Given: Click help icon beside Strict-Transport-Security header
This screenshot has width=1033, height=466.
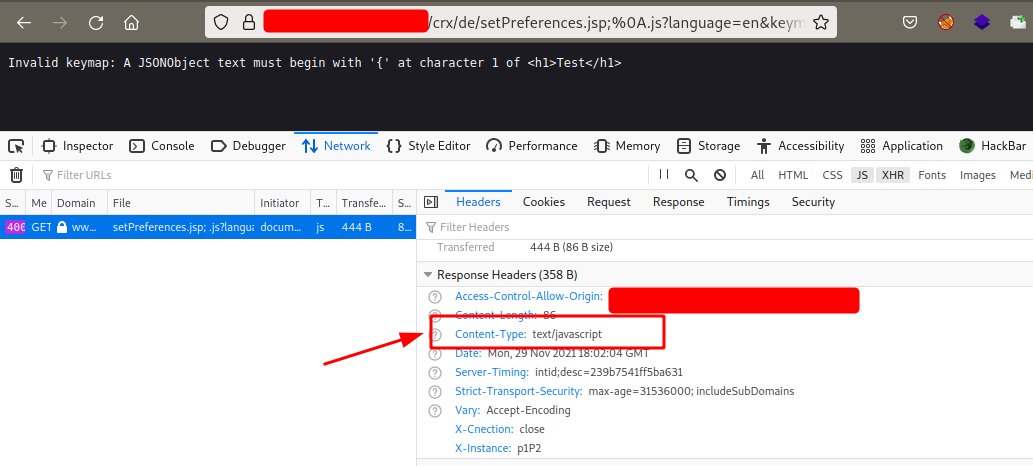Looking at the screenshot, I should click(x=435, y=392).
